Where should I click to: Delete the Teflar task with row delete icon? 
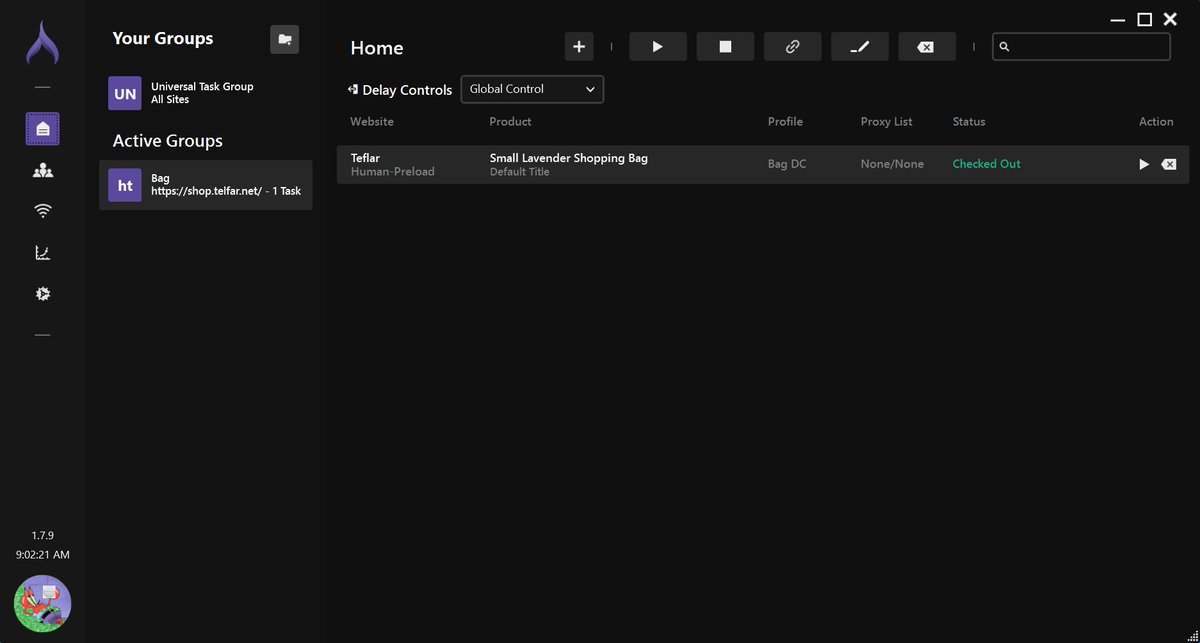1169,164
